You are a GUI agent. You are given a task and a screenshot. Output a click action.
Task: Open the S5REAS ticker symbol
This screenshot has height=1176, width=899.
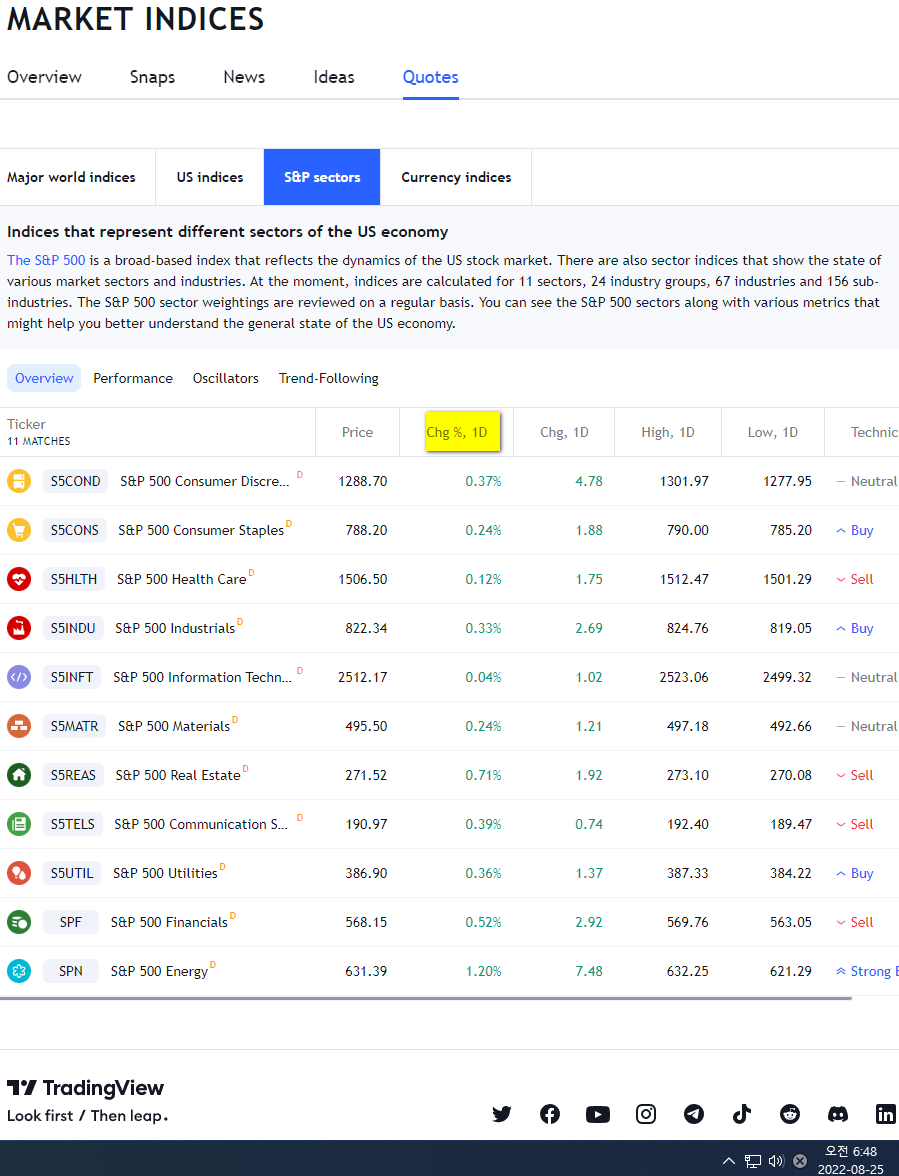click(x=73, y=775)
